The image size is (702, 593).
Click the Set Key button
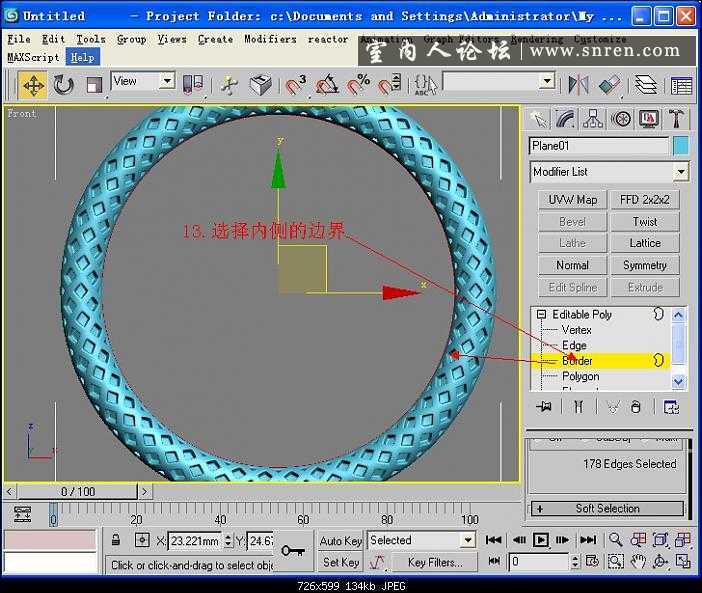tap(341, 562)
